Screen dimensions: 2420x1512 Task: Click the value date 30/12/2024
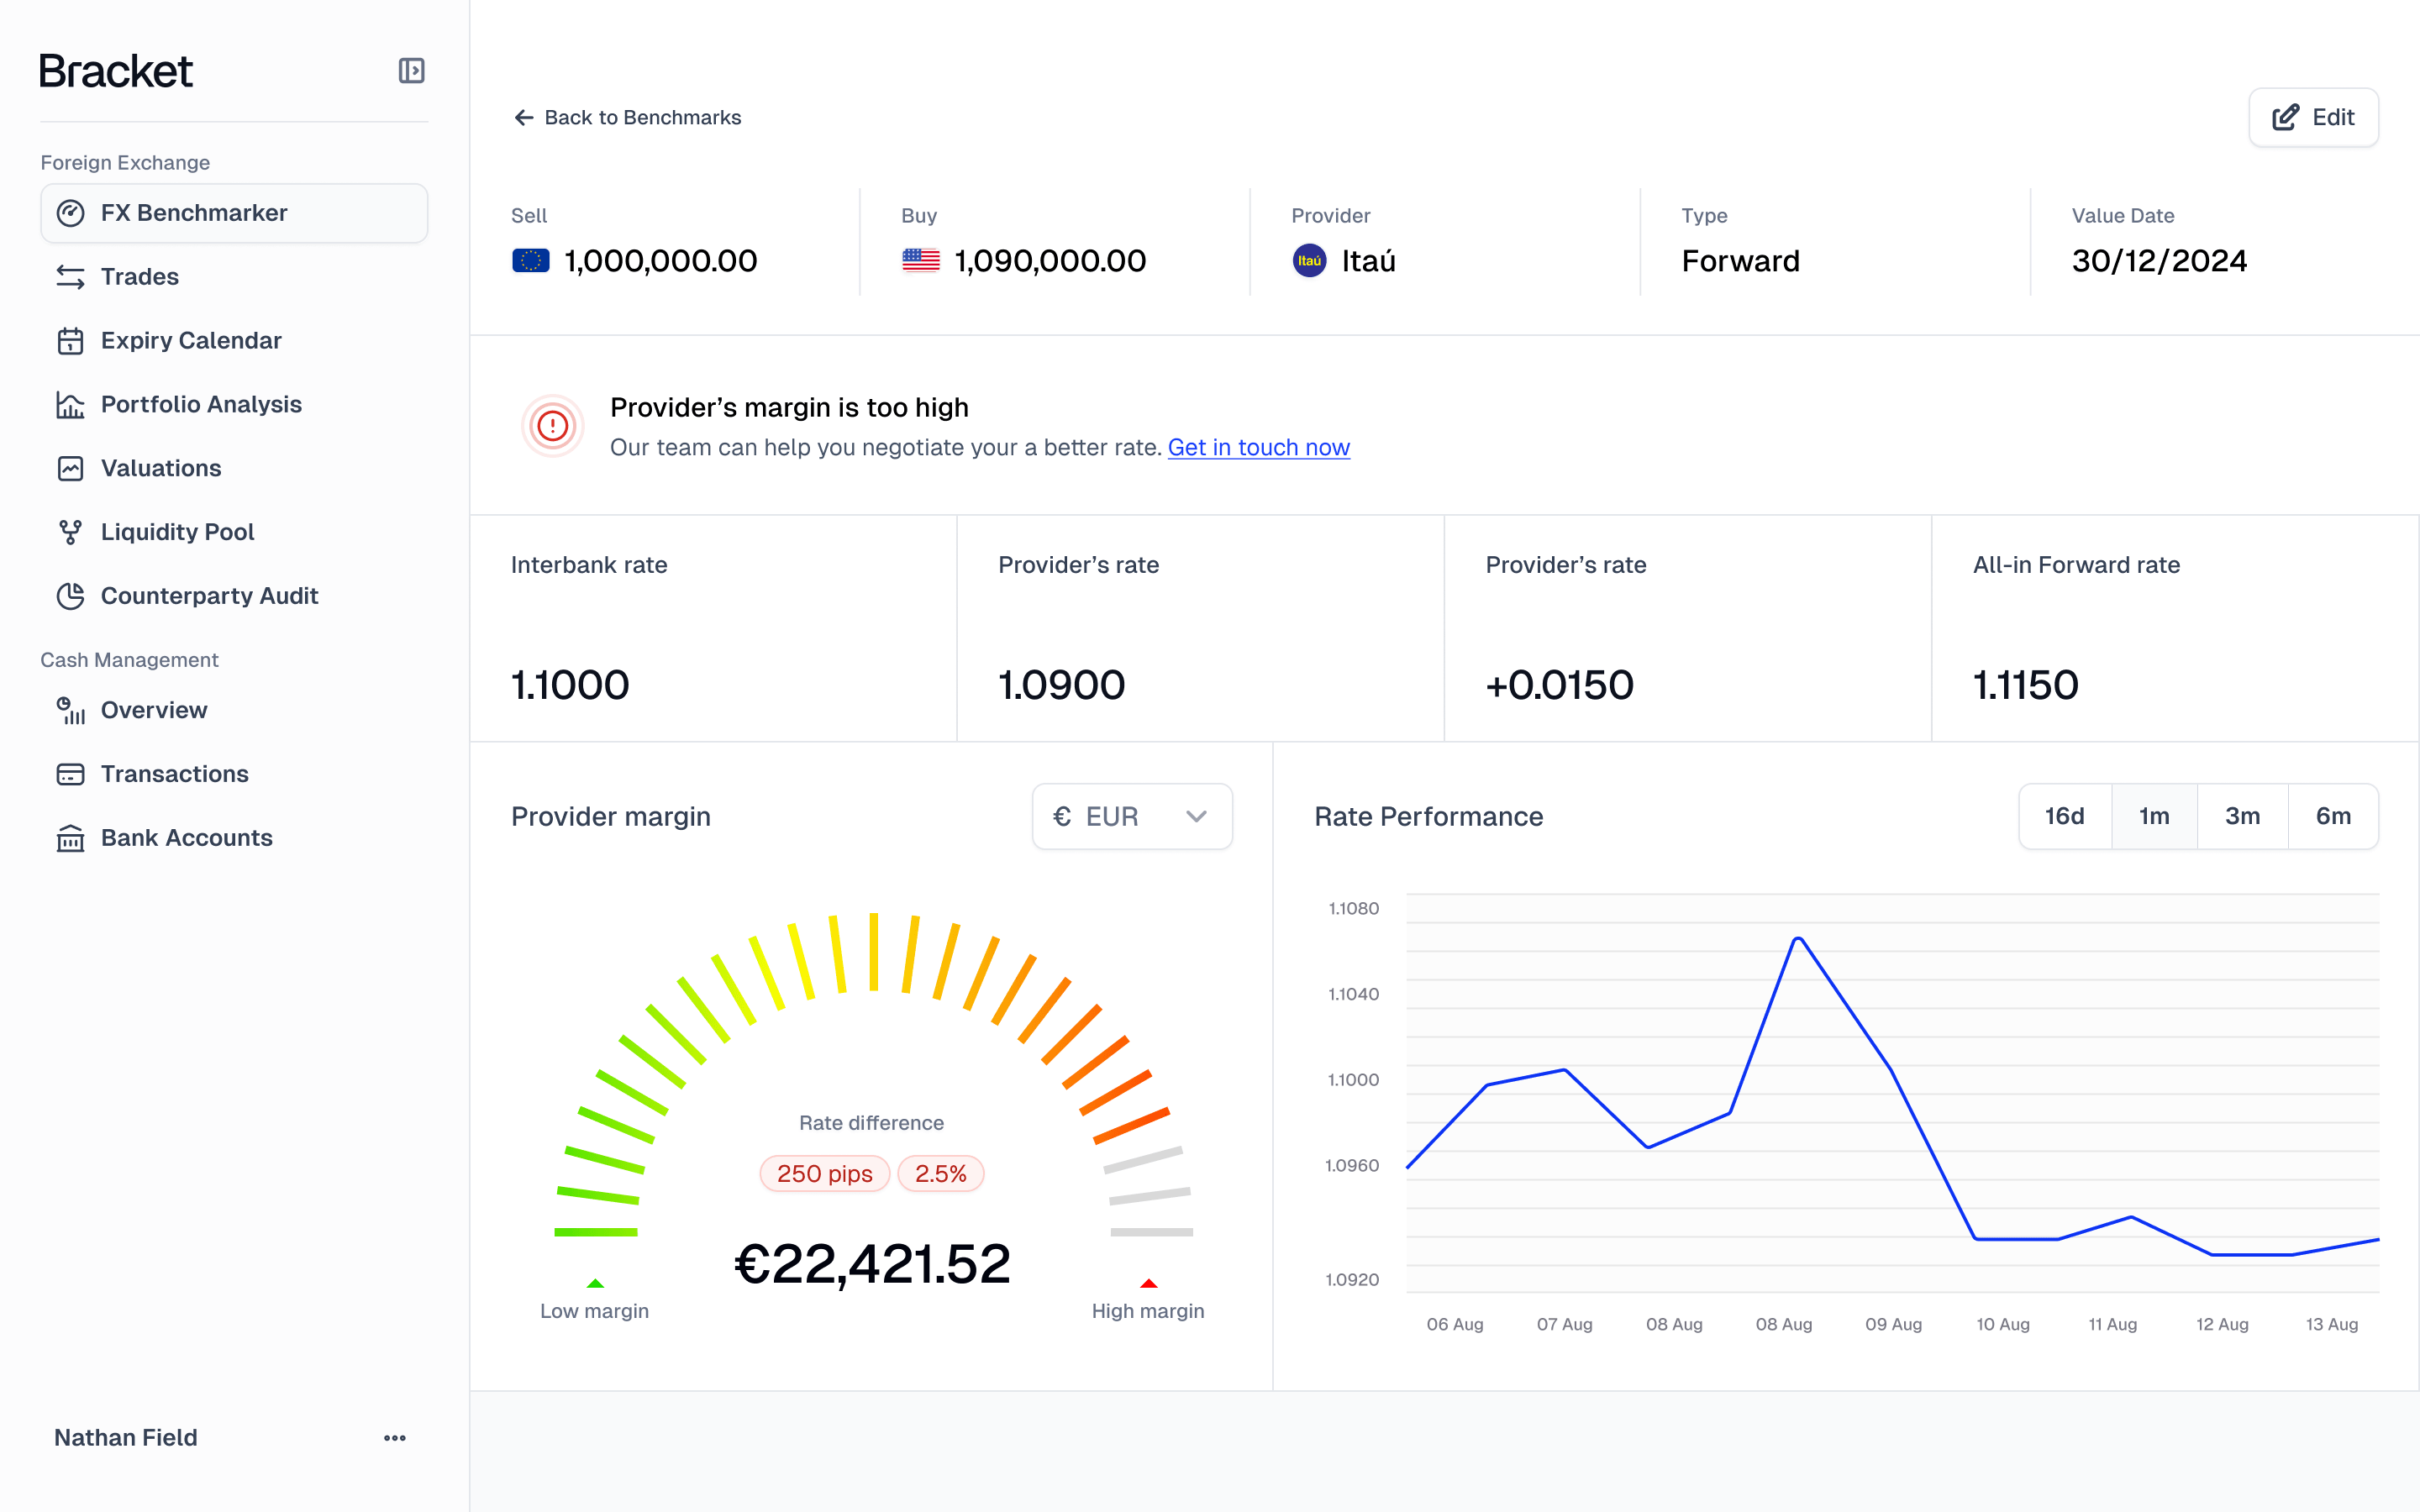2159,261
